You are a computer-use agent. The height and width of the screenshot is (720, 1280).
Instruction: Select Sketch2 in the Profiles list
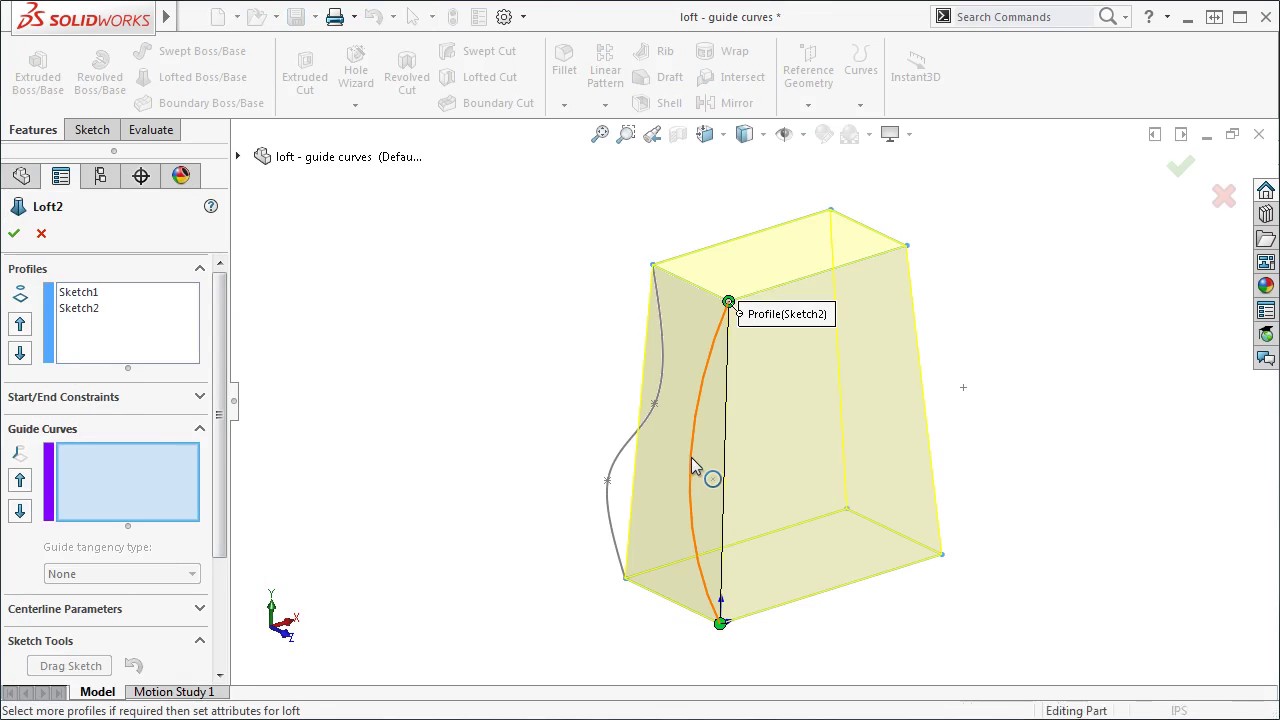(x=79, y=308)
